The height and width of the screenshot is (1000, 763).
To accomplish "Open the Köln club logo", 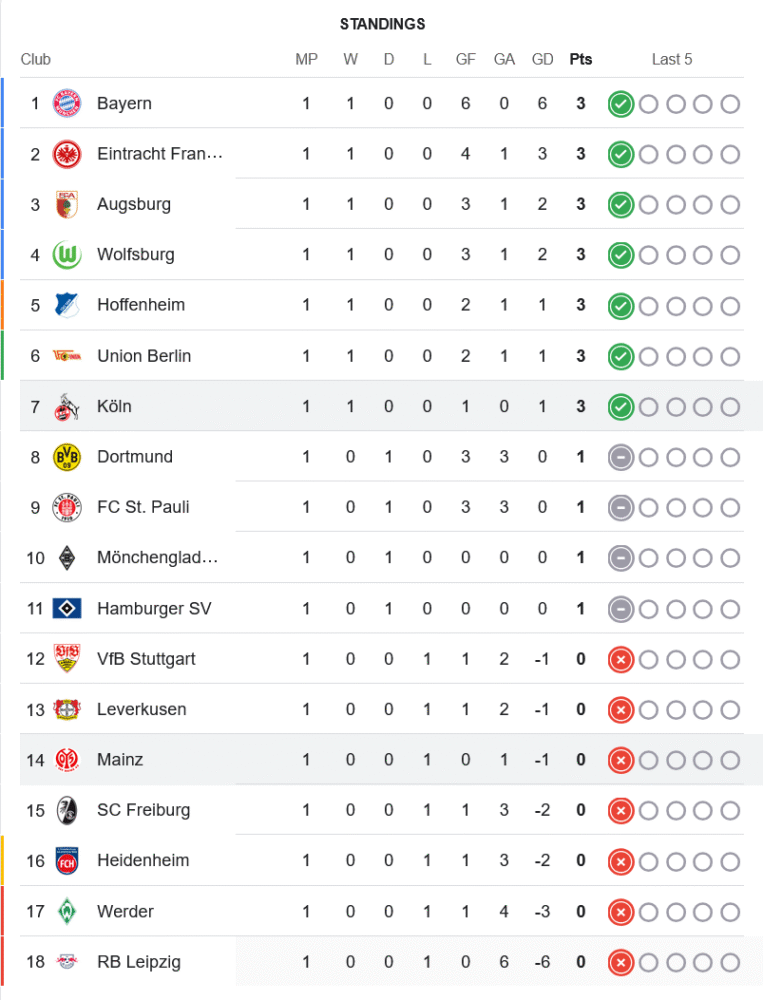I will tap(67, 407).
